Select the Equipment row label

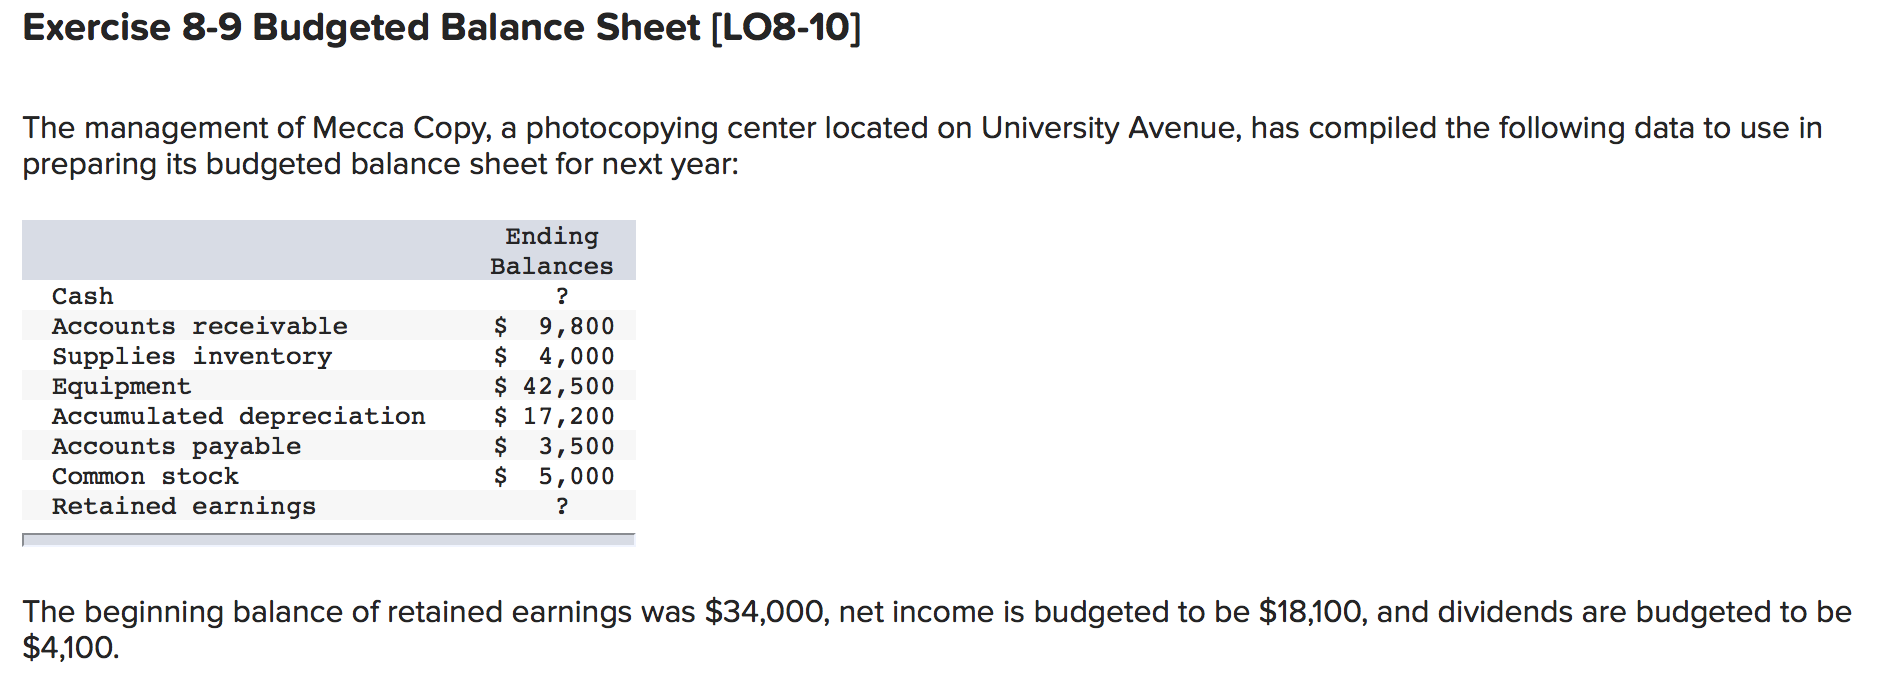[121, 386]
